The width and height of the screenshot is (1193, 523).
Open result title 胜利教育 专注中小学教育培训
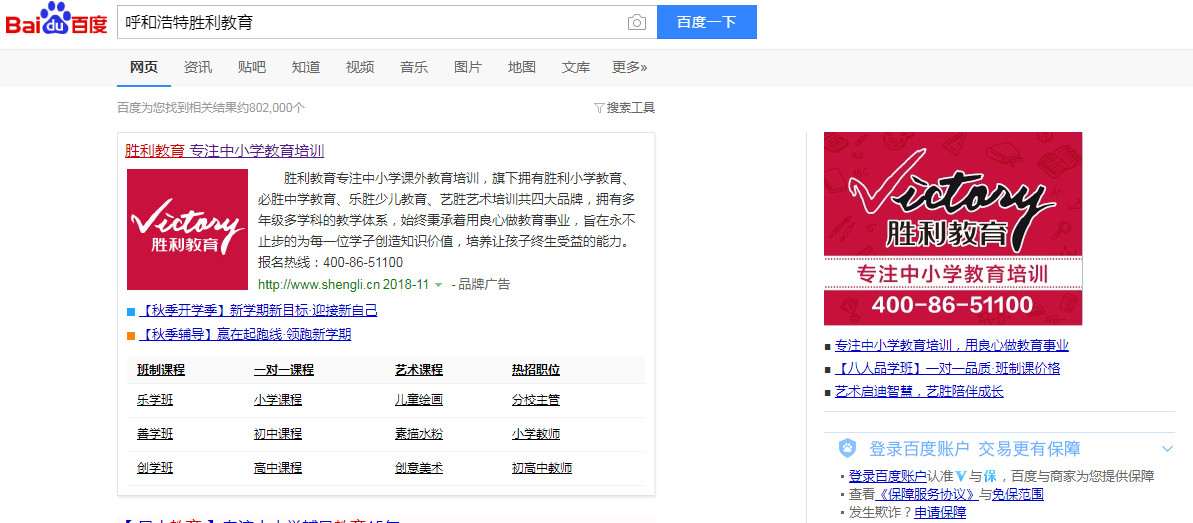tap(224, 151)
